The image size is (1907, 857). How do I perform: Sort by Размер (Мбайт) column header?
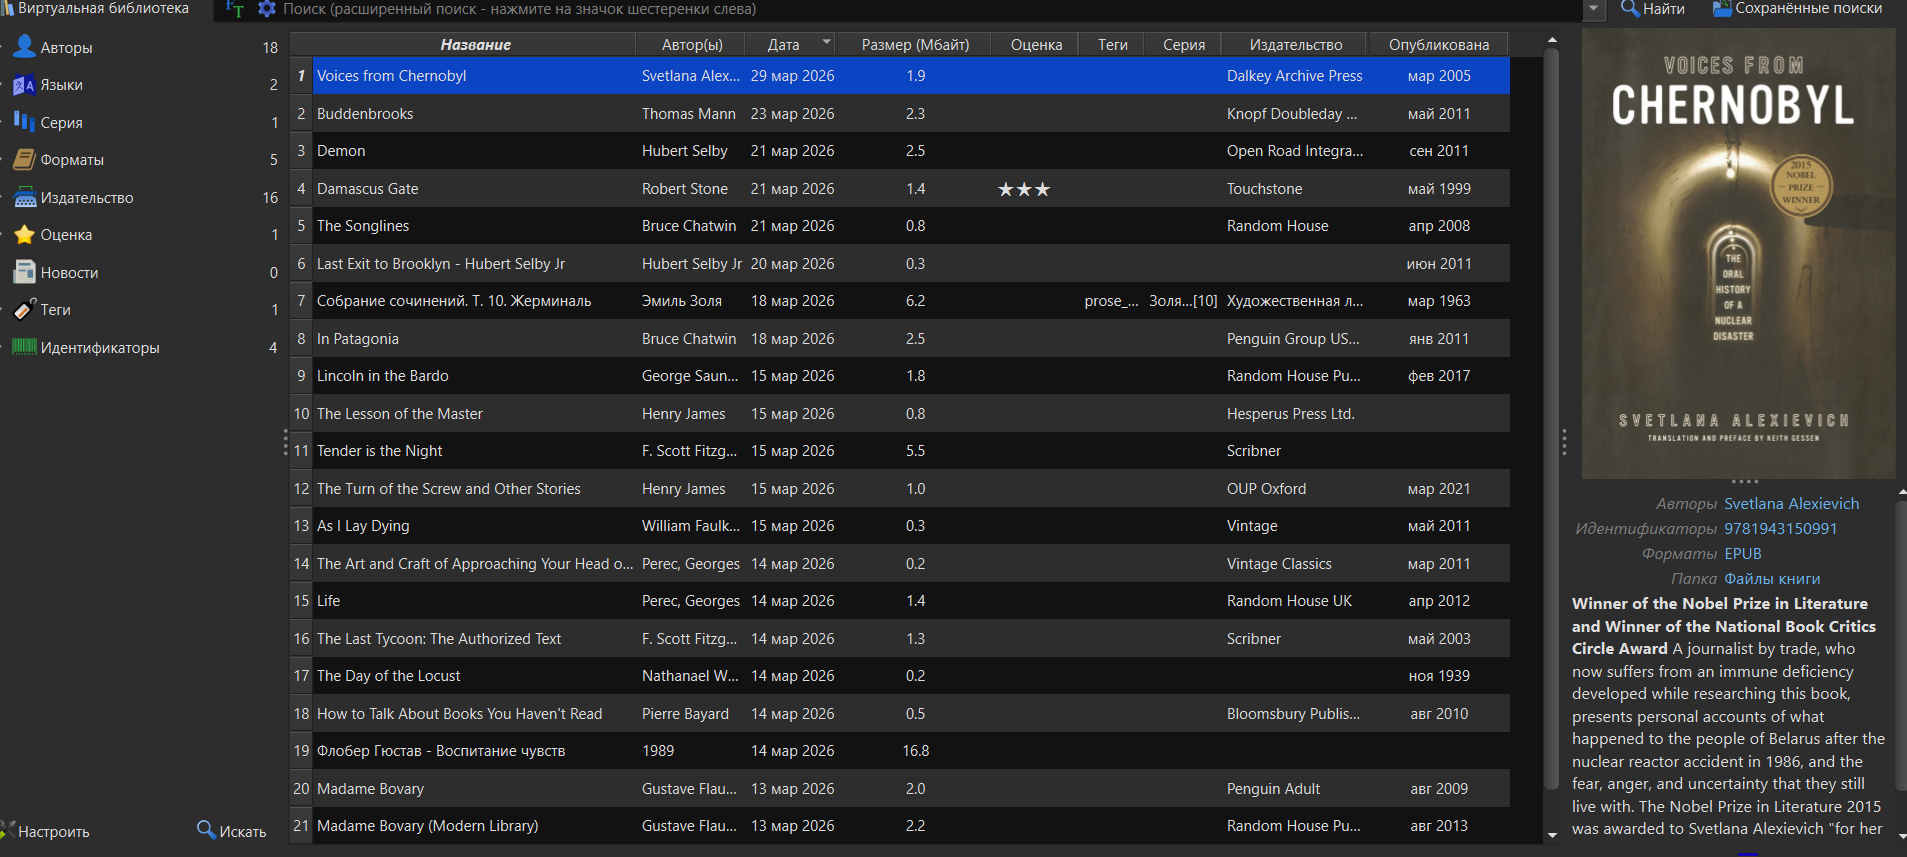[915, 44]
